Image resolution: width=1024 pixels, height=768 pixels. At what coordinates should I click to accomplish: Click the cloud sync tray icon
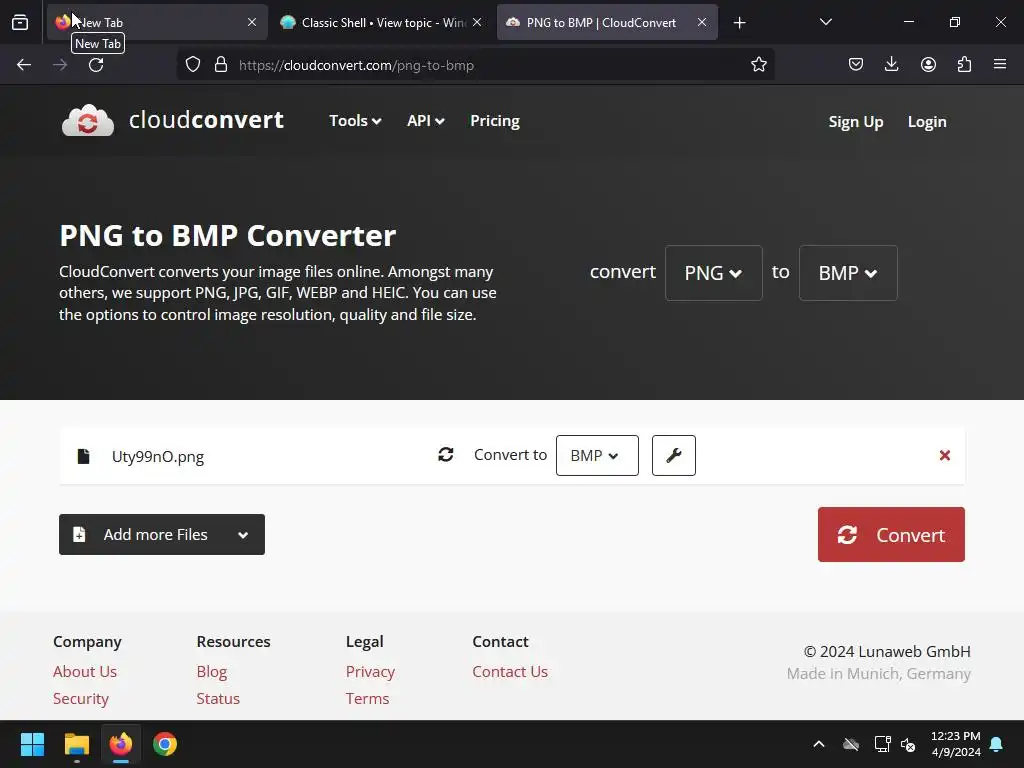(x=851, y=744)
